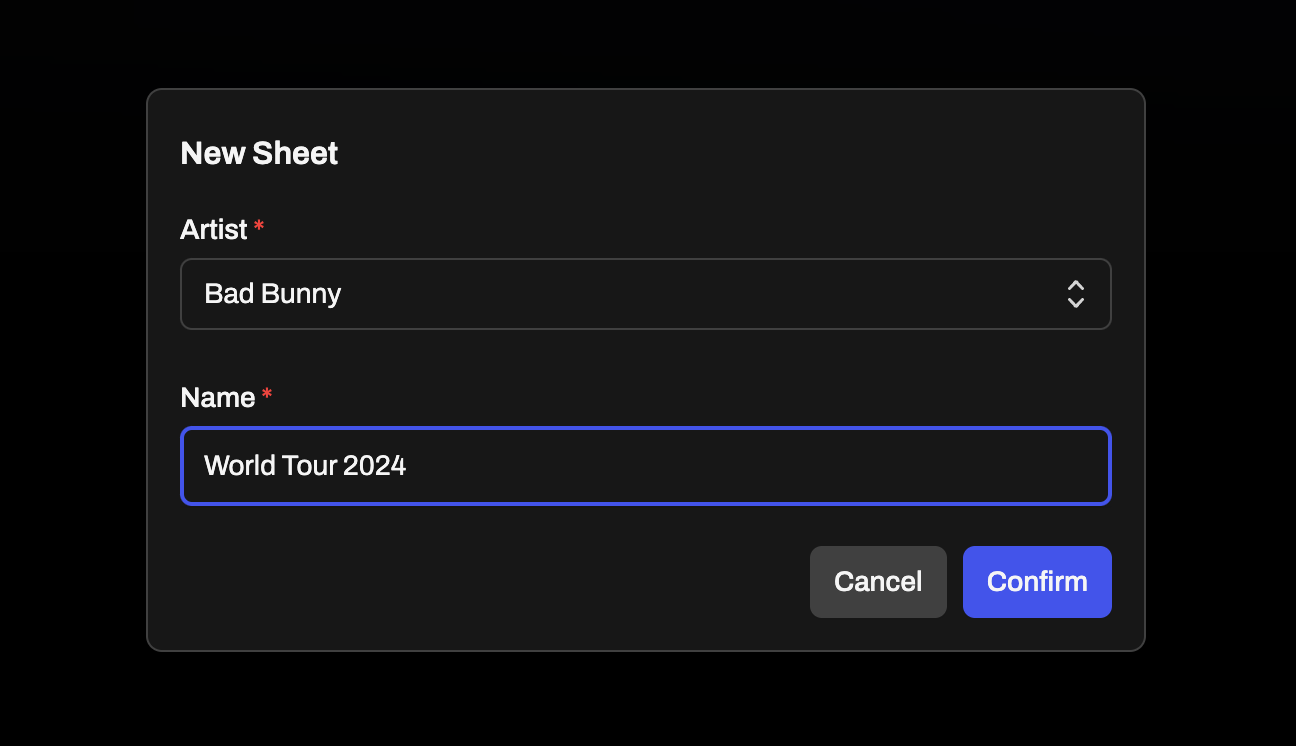
Task: Click the World Tour 2024 text
Action: [x=305, y=465]
